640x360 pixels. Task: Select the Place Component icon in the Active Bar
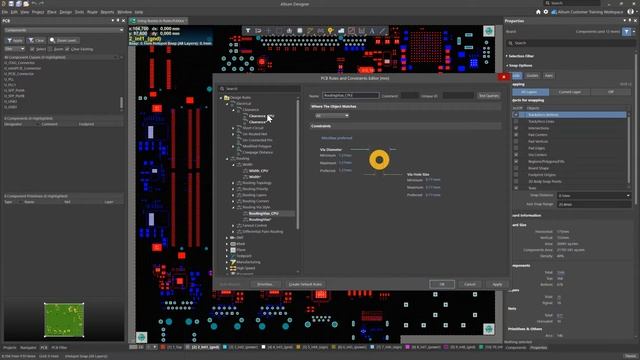(300, 31)
